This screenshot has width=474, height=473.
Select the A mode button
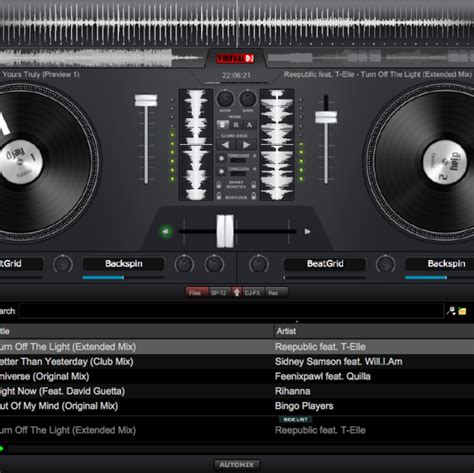pyautogui.click(x=249, y=125)
